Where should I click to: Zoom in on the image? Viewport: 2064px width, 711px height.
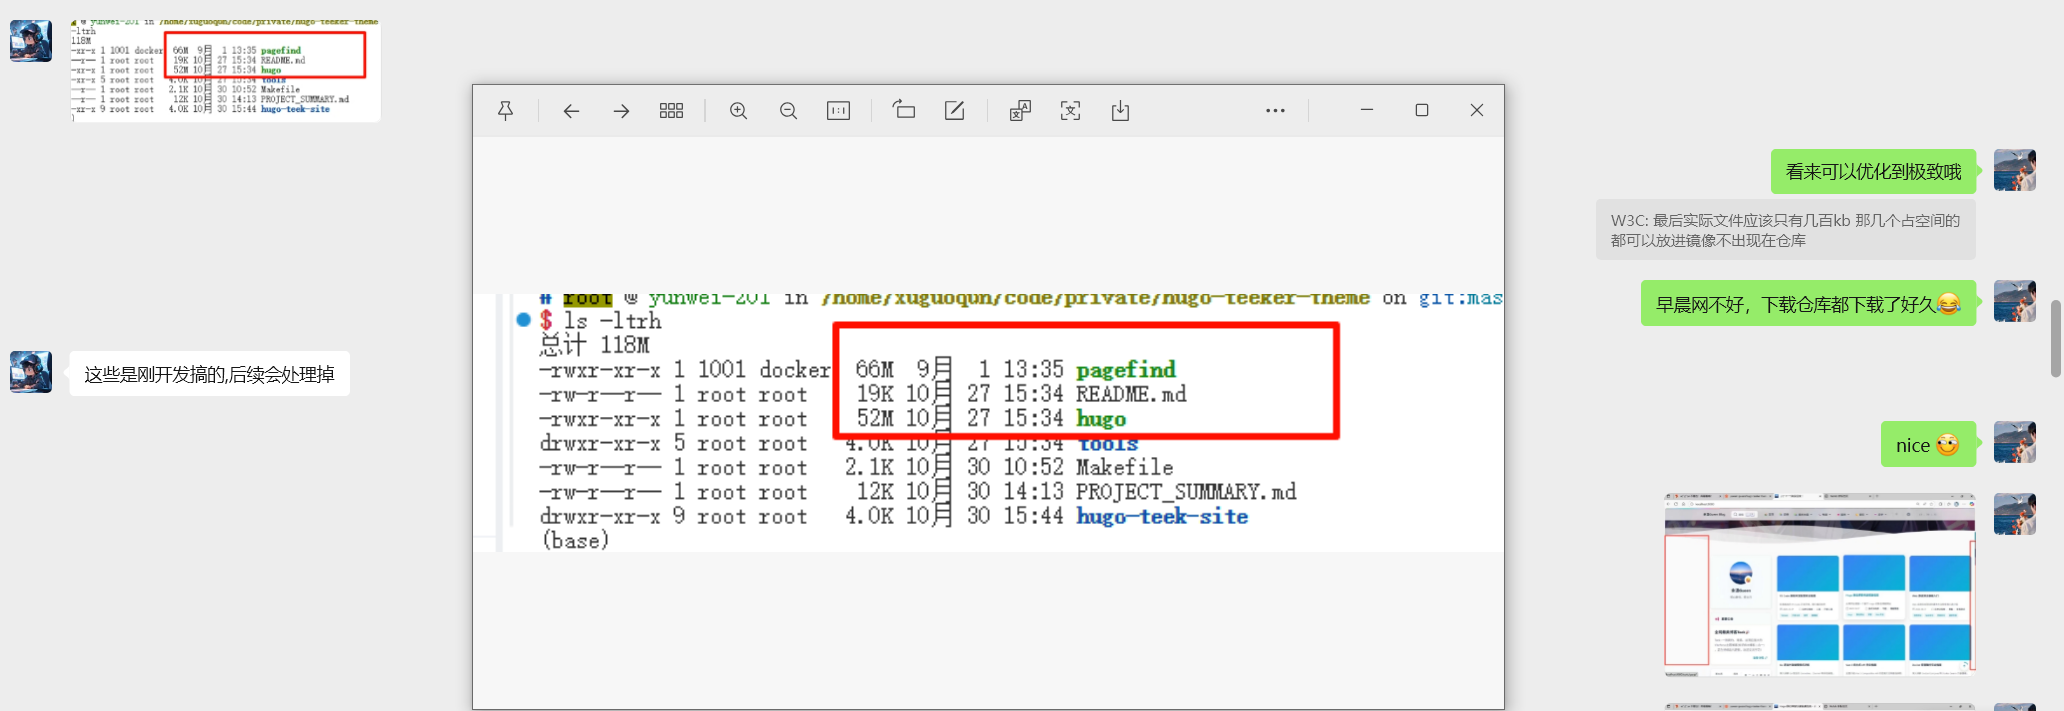(738, 111)
